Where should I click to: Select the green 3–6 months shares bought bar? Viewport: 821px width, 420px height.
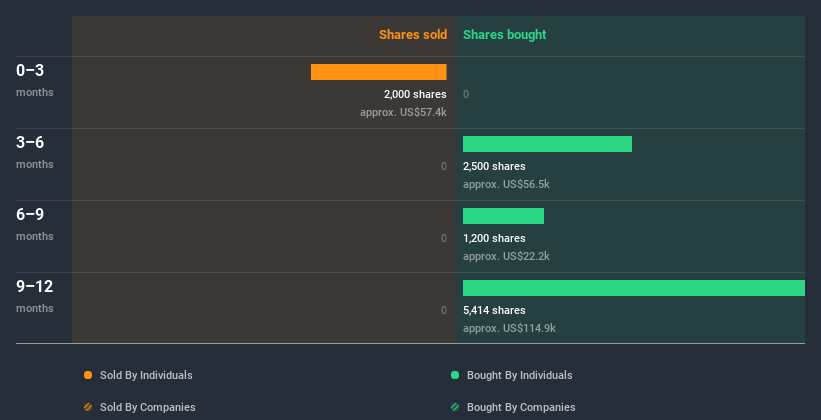(547, 144)
